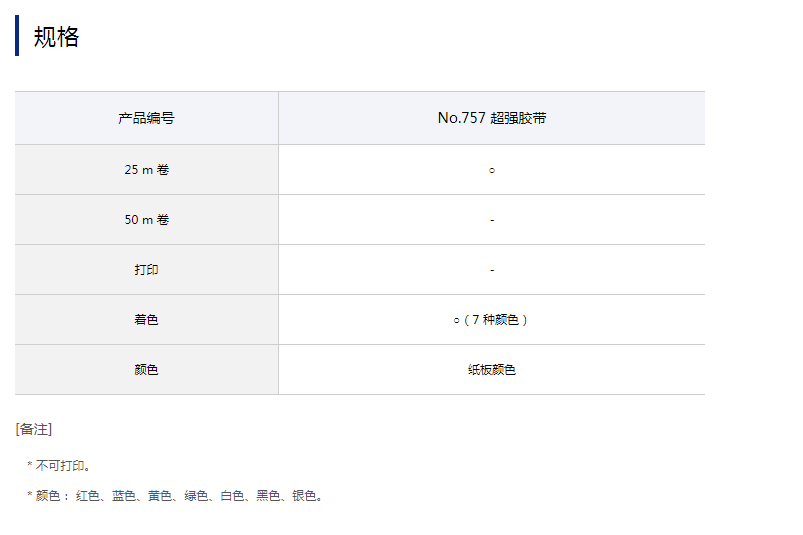Image resolution: width=803 pixels, height=535 pixels.
Task: Click the dash value in the 打印 row
Action: point(492,270)
